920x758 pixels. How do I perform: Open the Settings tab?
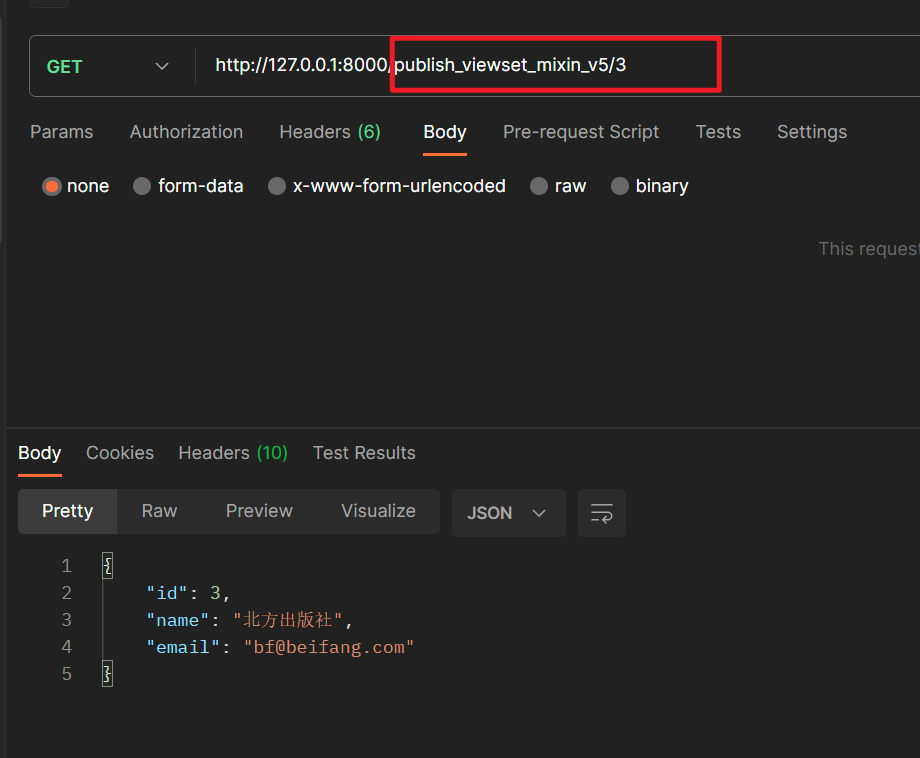pos(811,131)
